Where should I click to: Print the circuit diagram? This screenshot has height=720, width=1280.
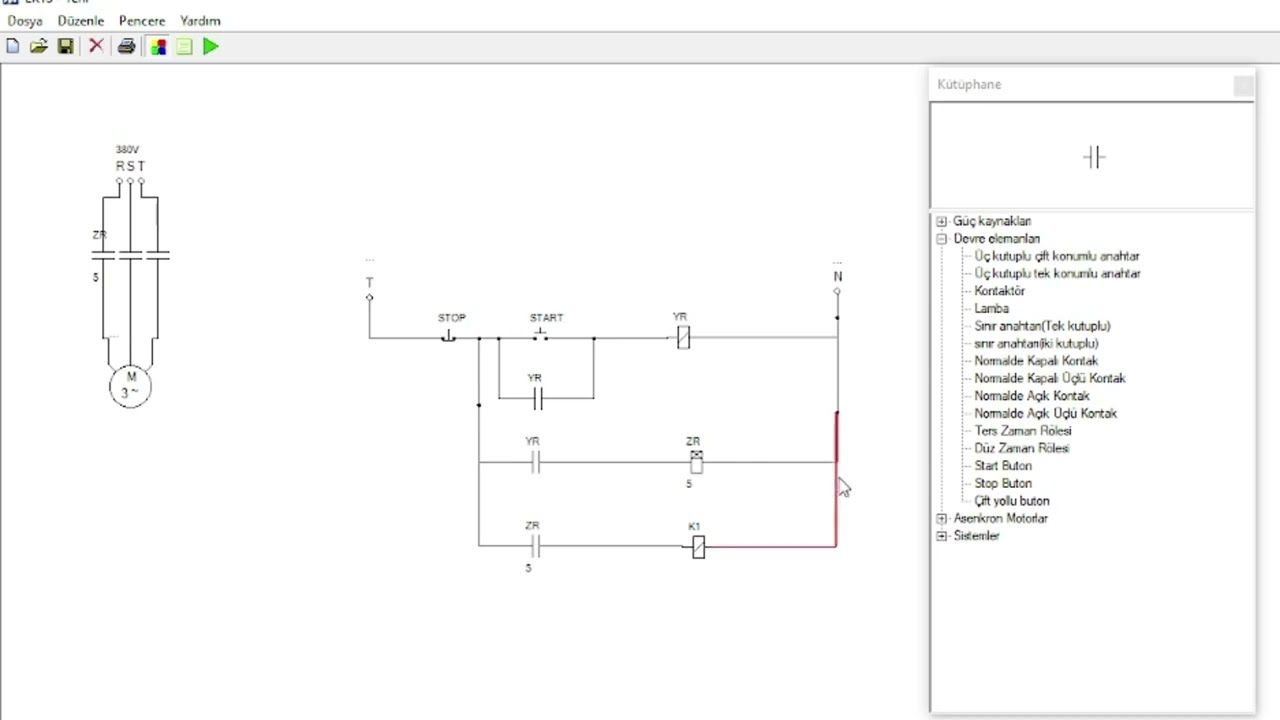[x=126, y=46]
